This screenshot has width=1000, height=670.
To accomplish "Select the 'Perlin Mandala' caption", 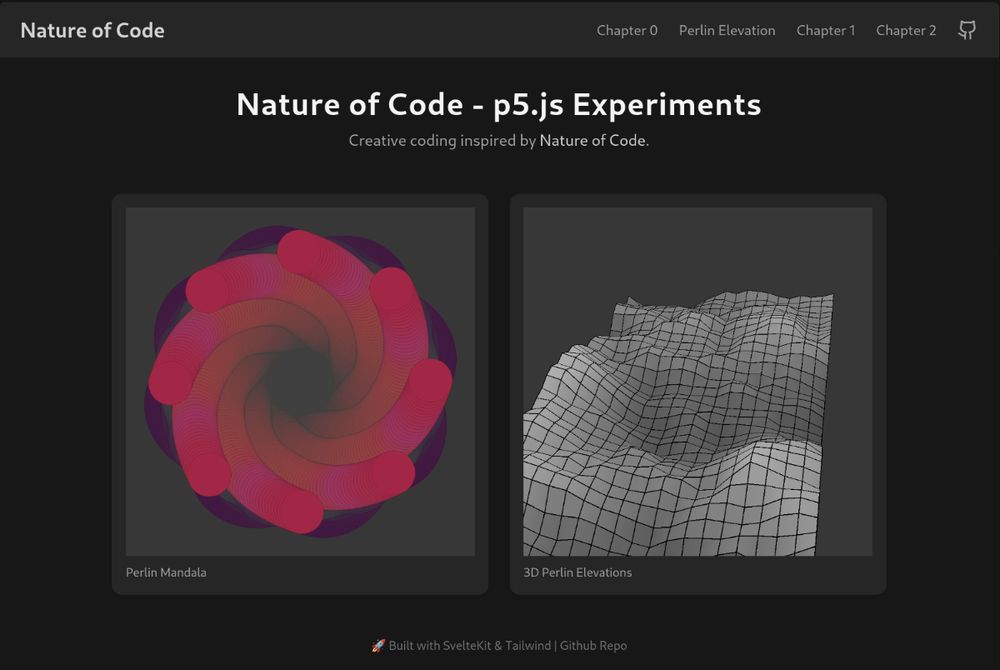I will (x=166, y=572).
